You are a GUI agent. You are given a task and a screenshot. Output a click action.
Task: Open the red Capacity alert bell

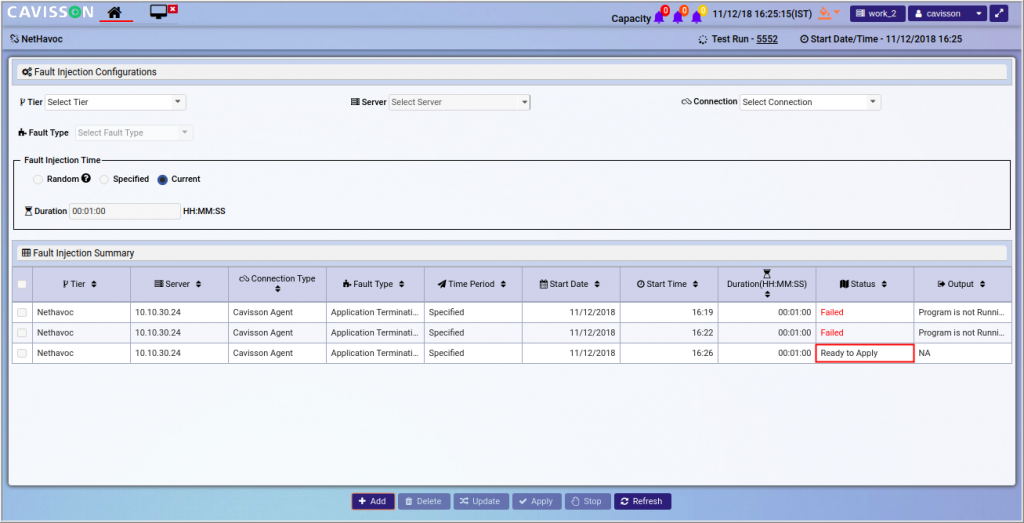[660, 16]
